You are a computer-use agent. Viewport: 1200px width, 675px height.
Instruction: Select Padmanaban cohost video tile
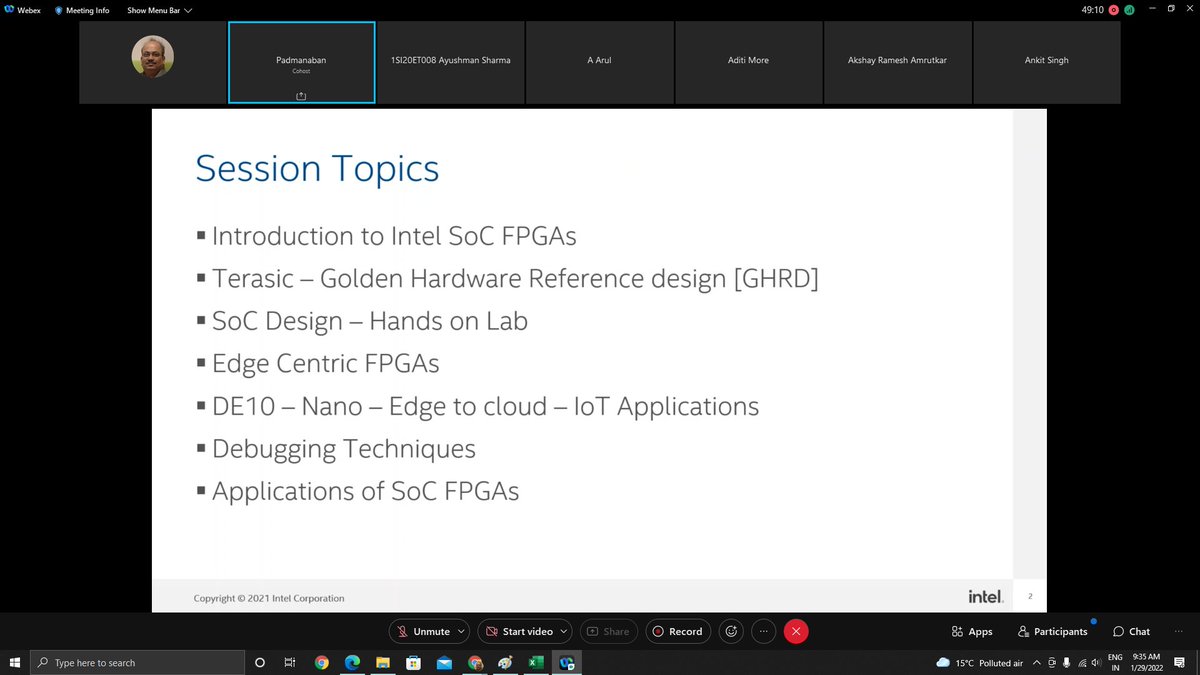click(x=301, y=62)
